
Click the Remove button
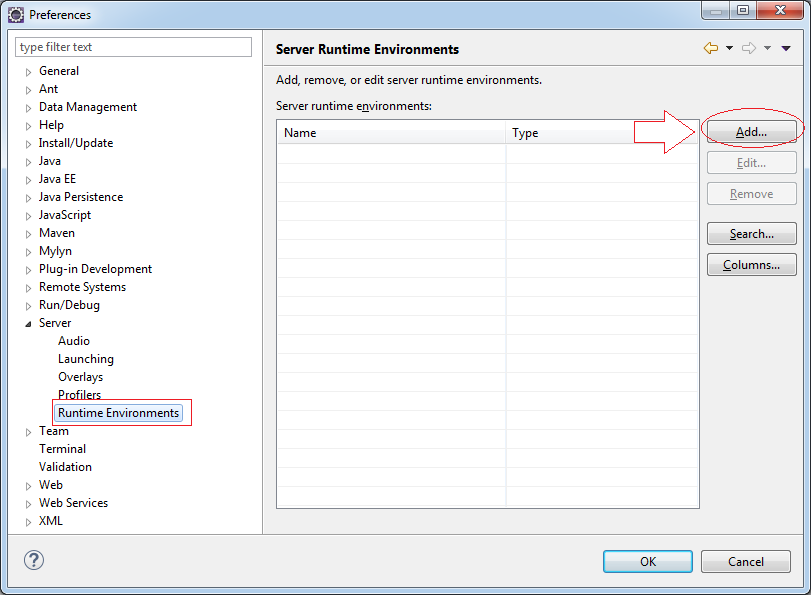tap(752, 194)
